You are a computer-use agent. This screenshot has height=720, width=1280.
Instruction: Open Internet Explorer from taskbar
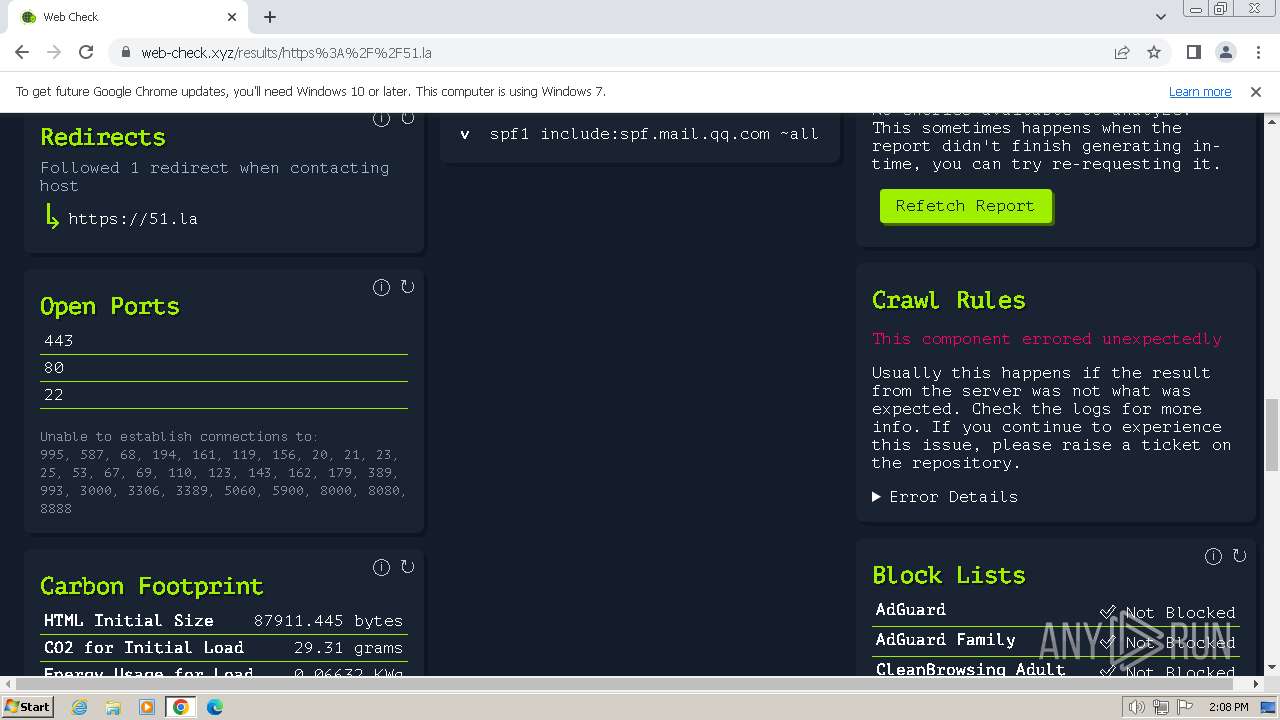click(x=79, y=707)
